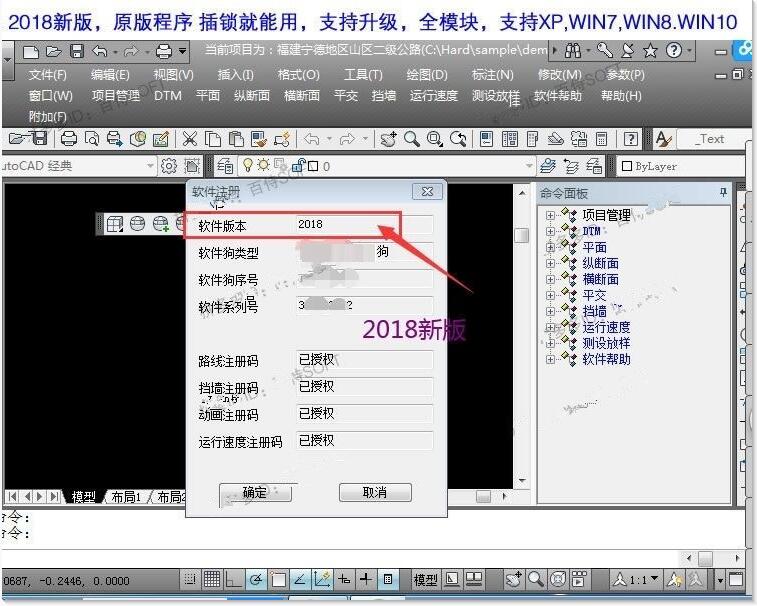
Task: Click the Pan hand icon in status bar
Action: pyautogui.click(x=514, y=578)
